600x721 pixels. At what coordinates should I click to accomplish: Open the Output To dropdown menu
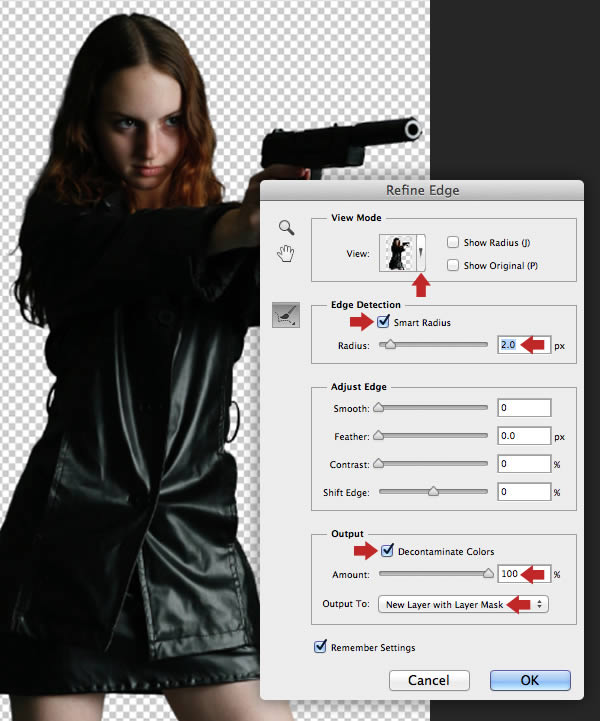[463, 604]
